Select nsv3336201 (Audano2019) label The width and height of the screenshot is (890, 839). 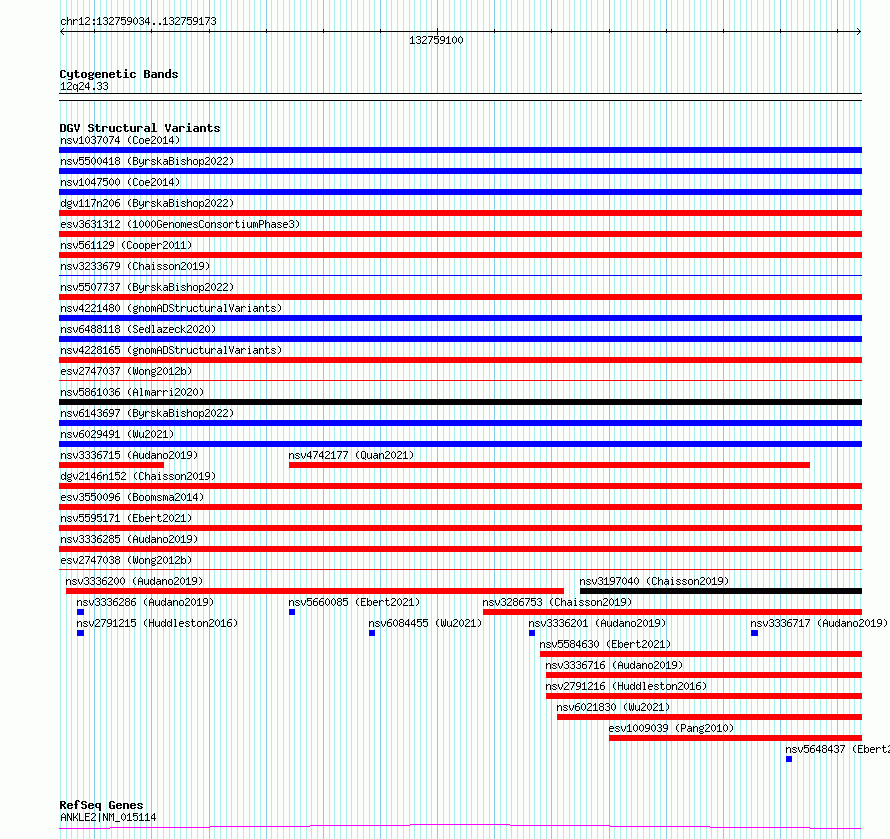597,623
